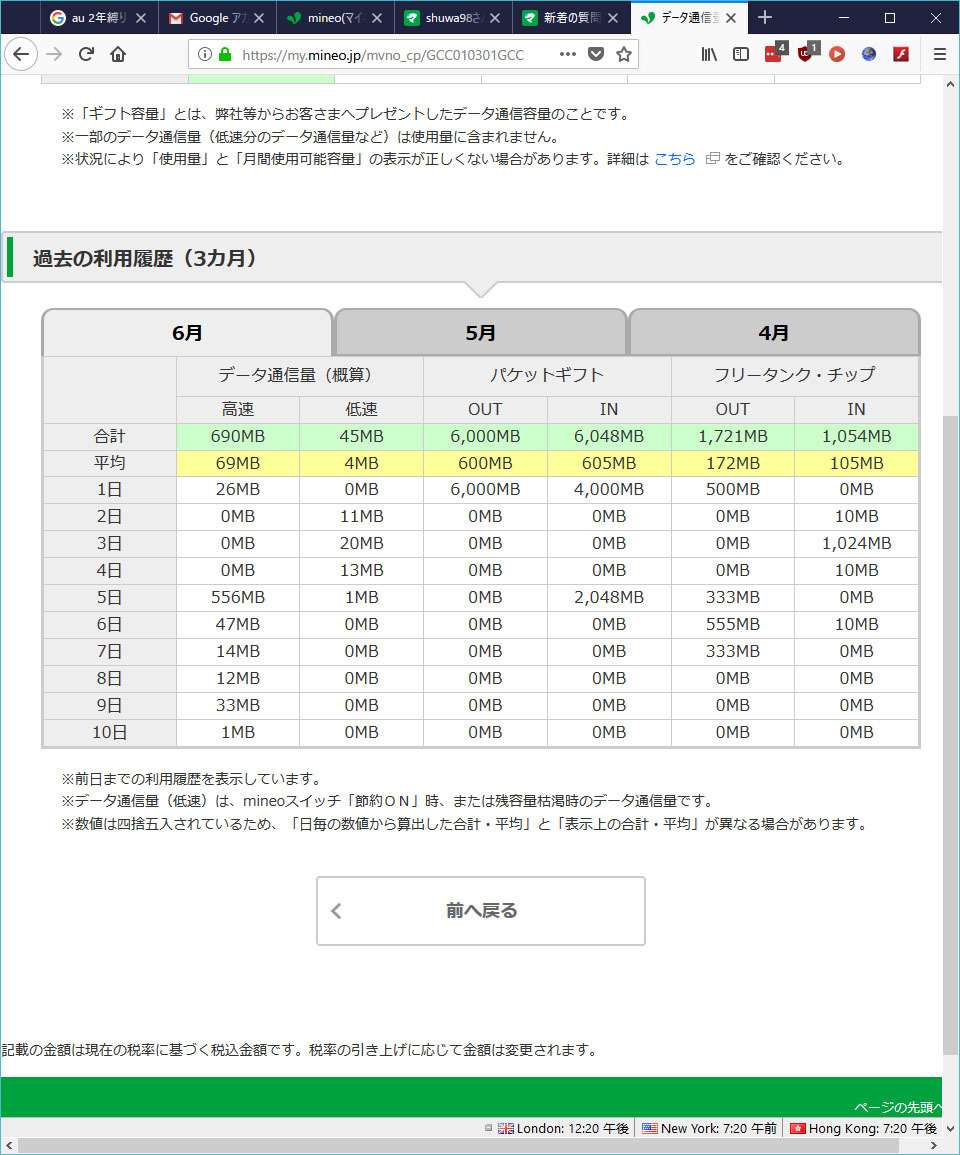The height and width of the screenshot is (1155, 960).
Task: Click the New York clock in status bar
Action: tap(710, 1128)
